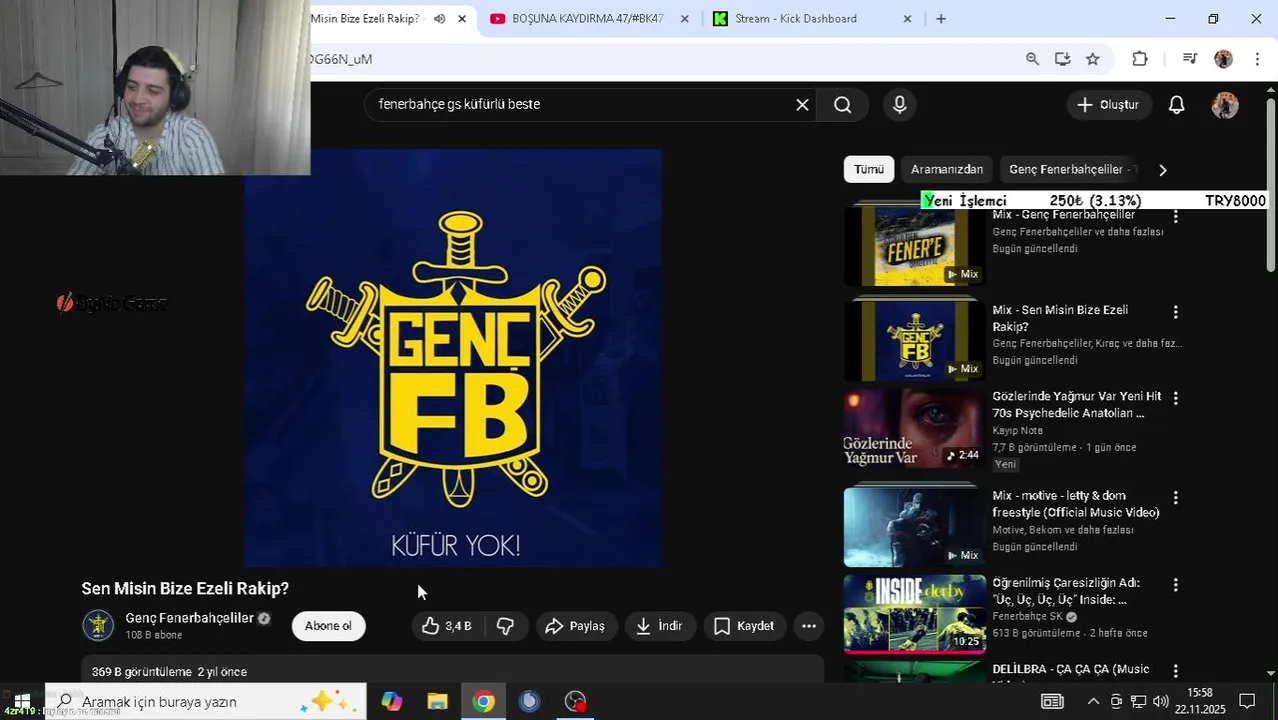Open motive letty & dom freestyle thumbnail

[914, 526]
